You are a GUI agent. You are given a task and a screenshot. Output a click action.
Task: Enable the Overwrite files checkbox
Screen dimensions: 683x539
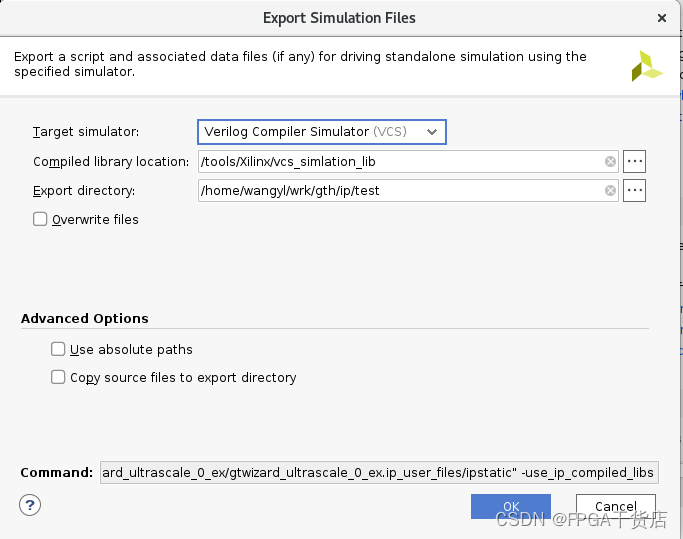(40, 219)
